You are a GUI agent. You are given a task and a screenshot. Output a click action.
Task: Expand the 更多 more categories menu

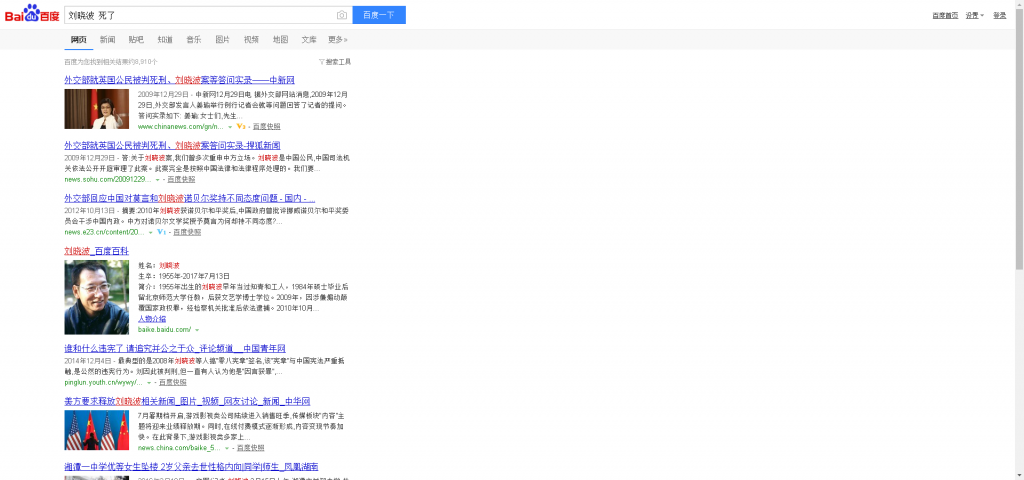click(x=338, y=40)
